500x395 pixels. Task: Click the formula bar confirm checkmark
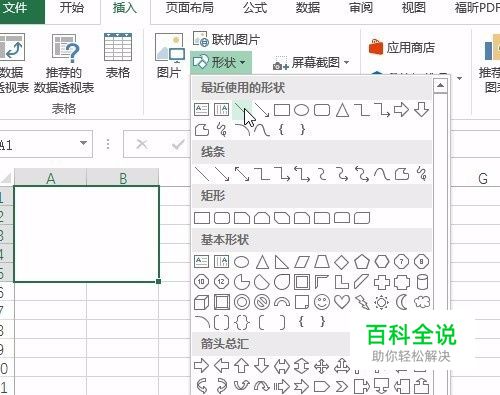[178, 144]
